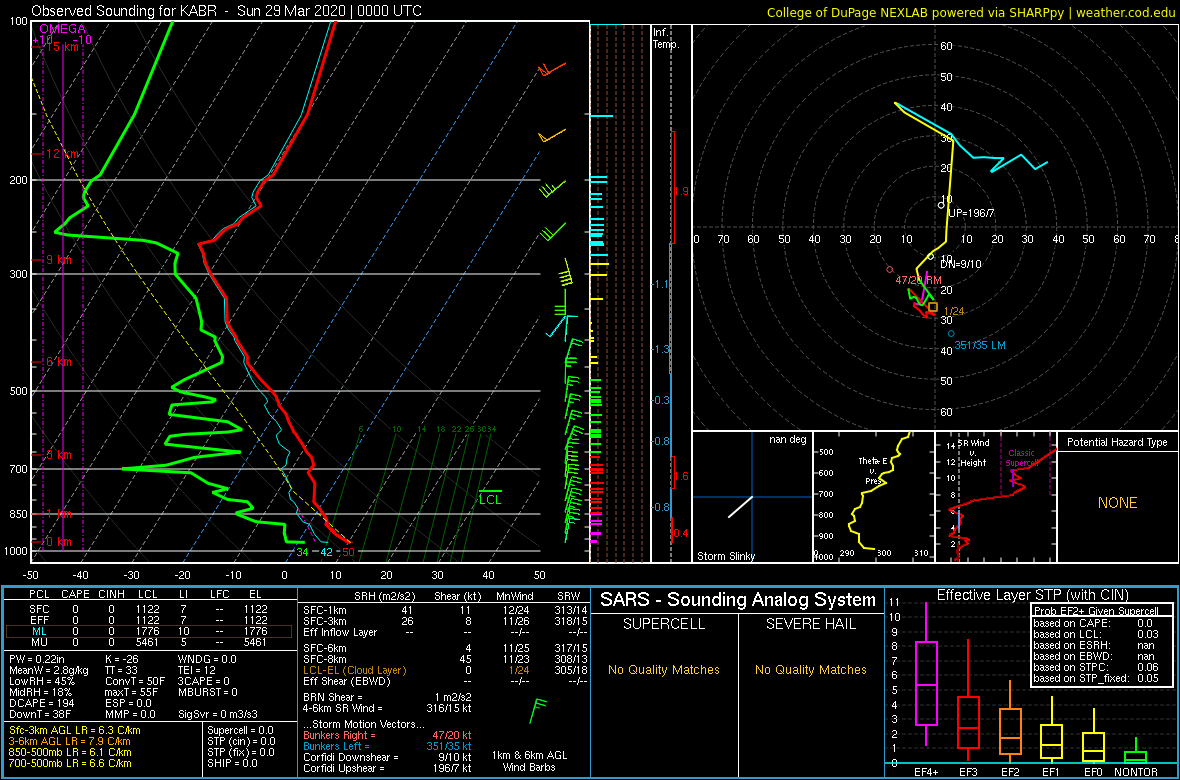Click the UP=196/7 hodograph label
Viewport: 1180px width, 780px height.
click(972, 213)
